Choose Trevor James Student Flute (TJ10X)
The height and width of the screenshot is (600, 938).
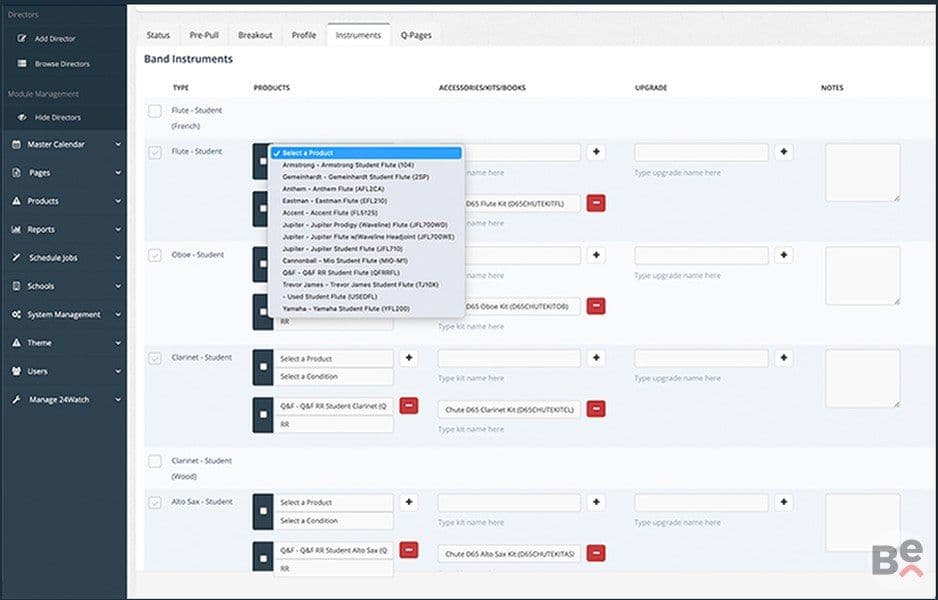[367, 285]
